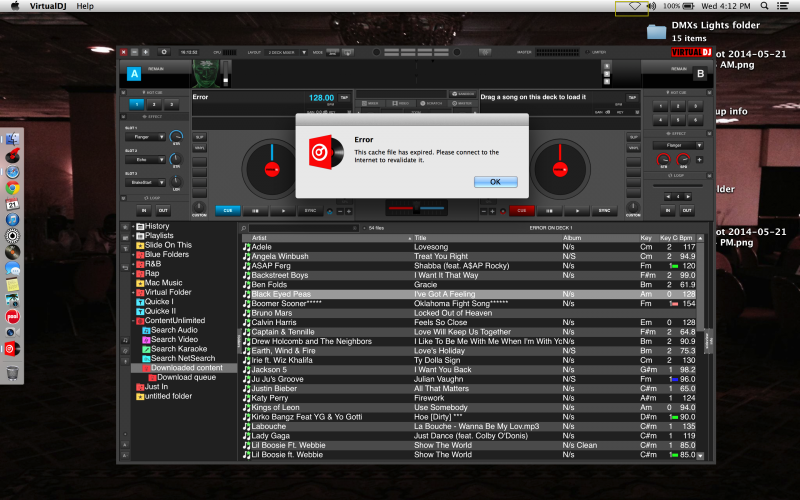Open iTunes from the Dock
The height and width of the screenshot is (500, 800).
point(12,219)
